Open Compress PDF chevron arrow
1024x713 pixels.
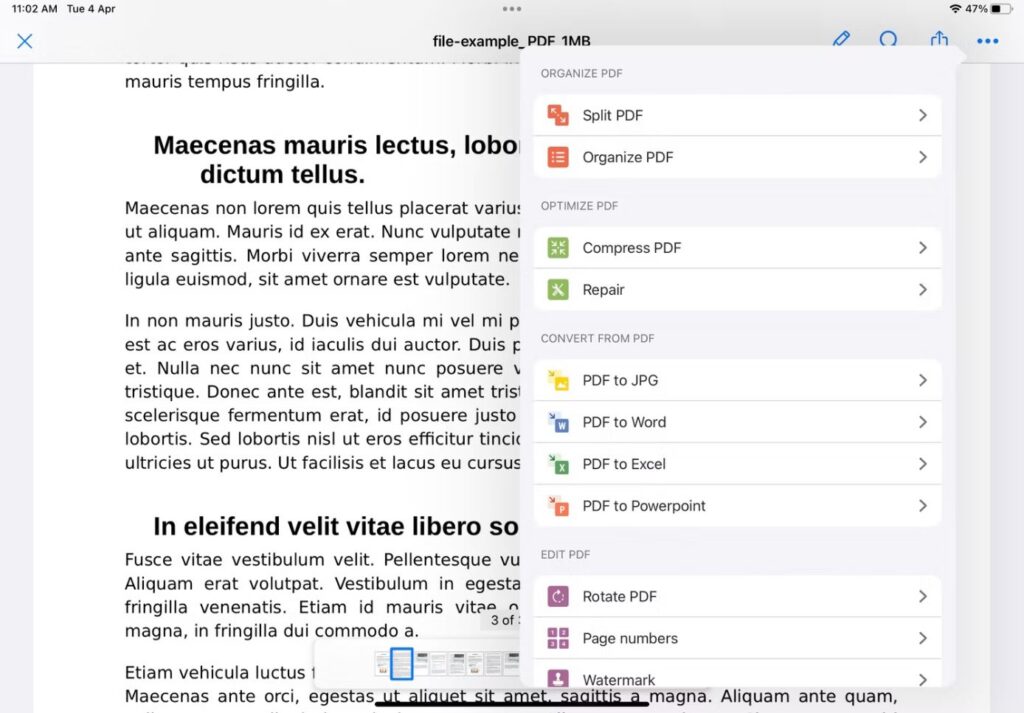pyautogui.click(x=923, y=247)
